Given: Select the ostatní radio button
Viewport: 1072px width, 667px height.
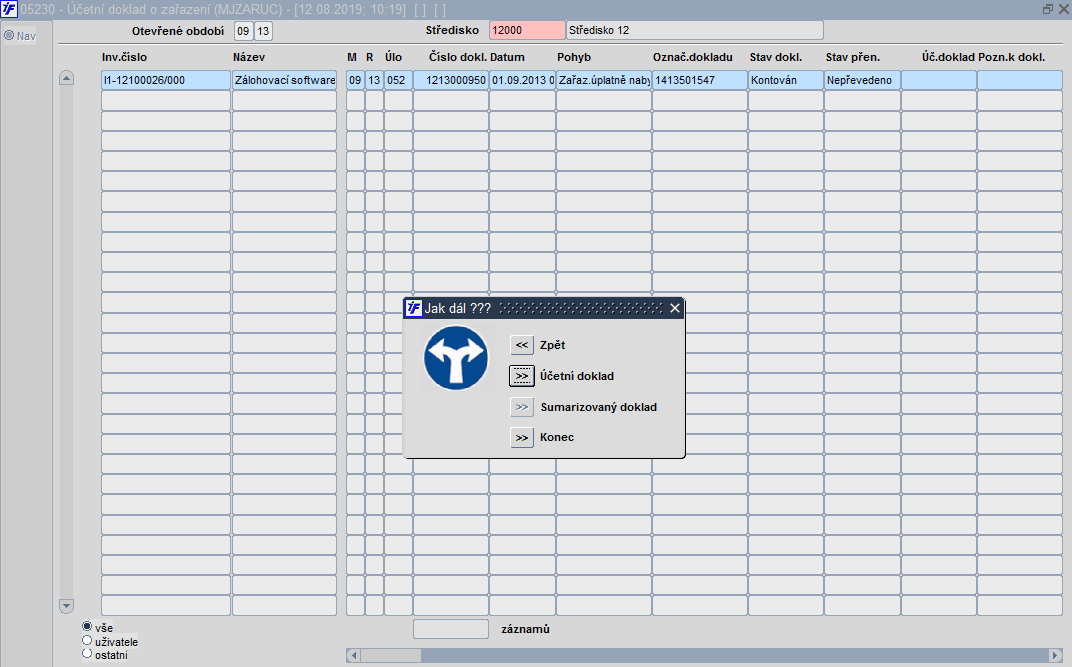Looking at the screenshot, I should pos(87,653).
